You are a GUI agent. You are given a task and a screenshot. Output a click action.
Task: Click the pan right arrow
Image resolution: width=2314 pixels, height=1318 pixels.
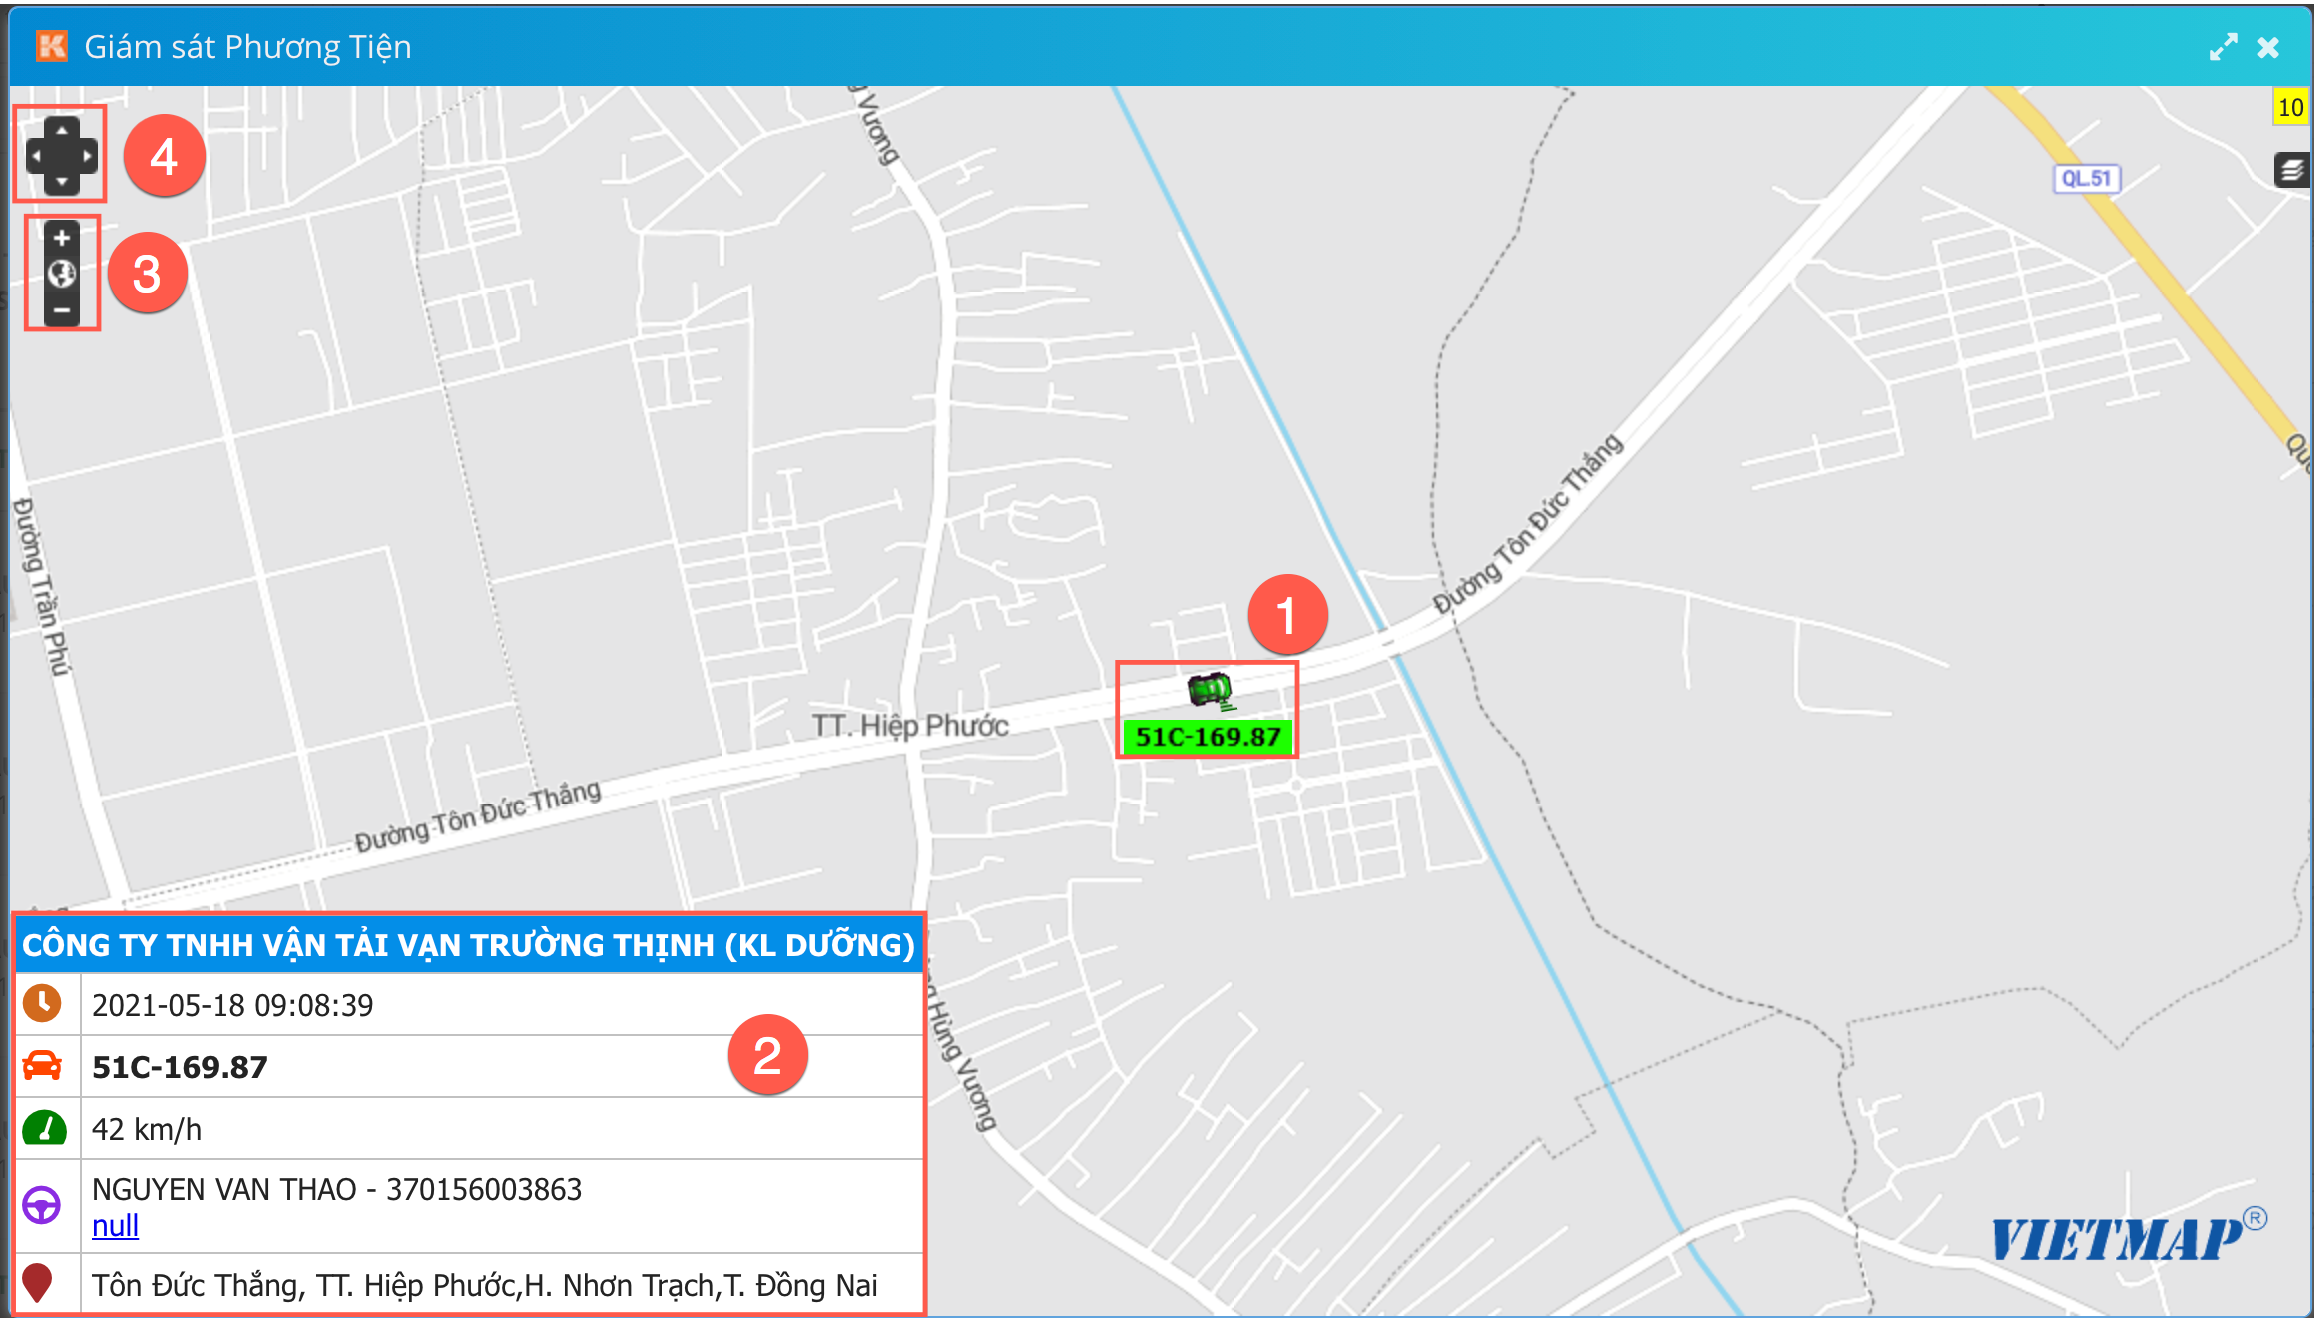point(87,156)
